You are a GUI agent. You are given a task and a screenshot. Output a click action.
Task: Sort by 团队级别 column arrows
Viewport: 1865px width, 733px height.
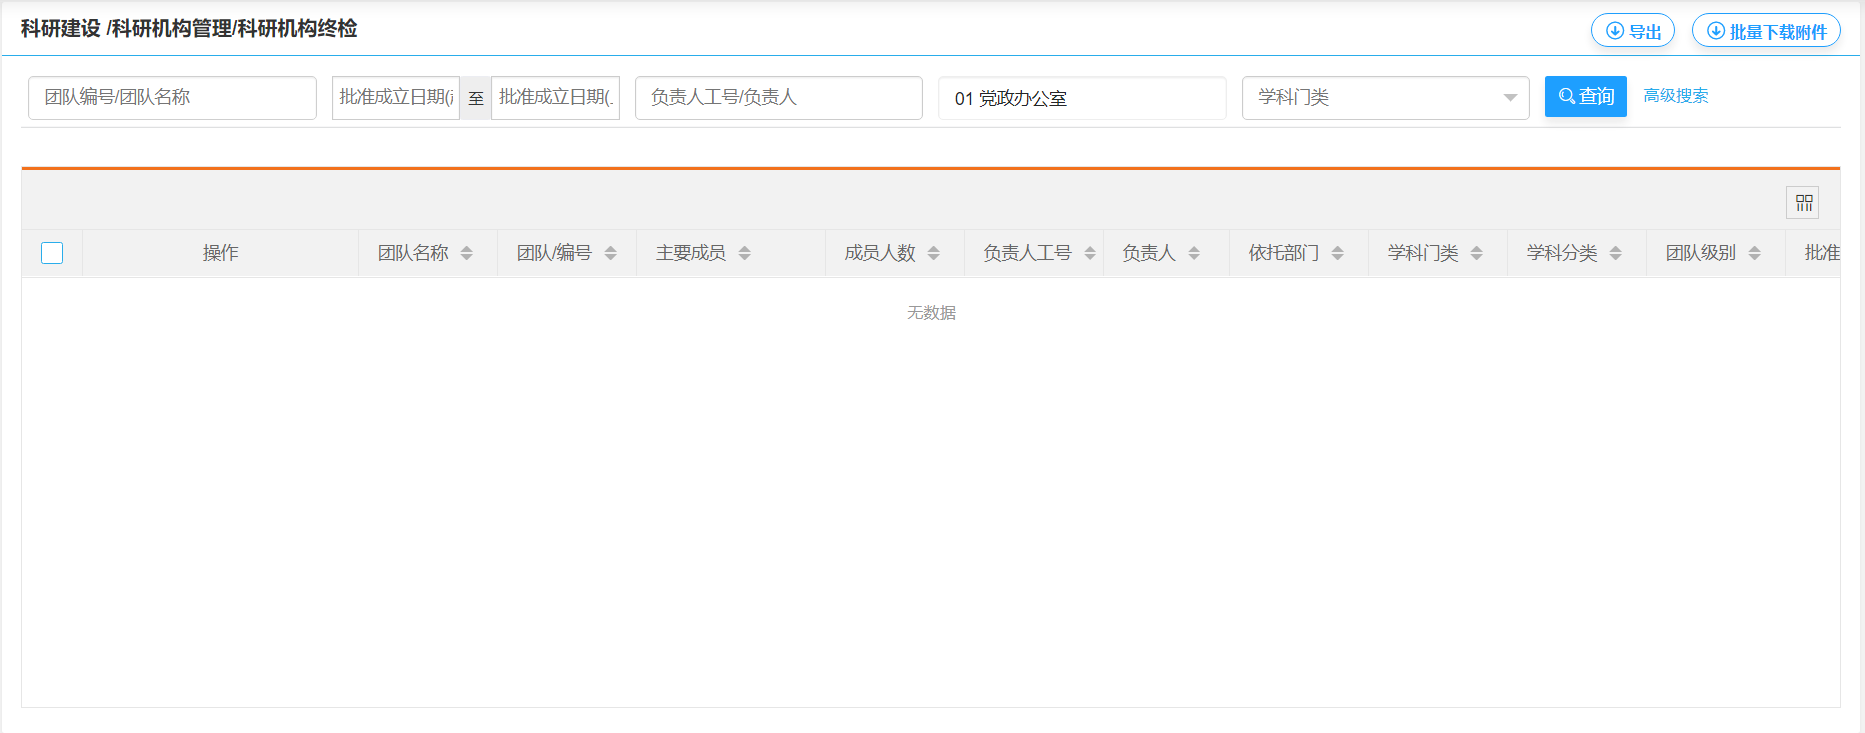click(x=1754, y=254)
